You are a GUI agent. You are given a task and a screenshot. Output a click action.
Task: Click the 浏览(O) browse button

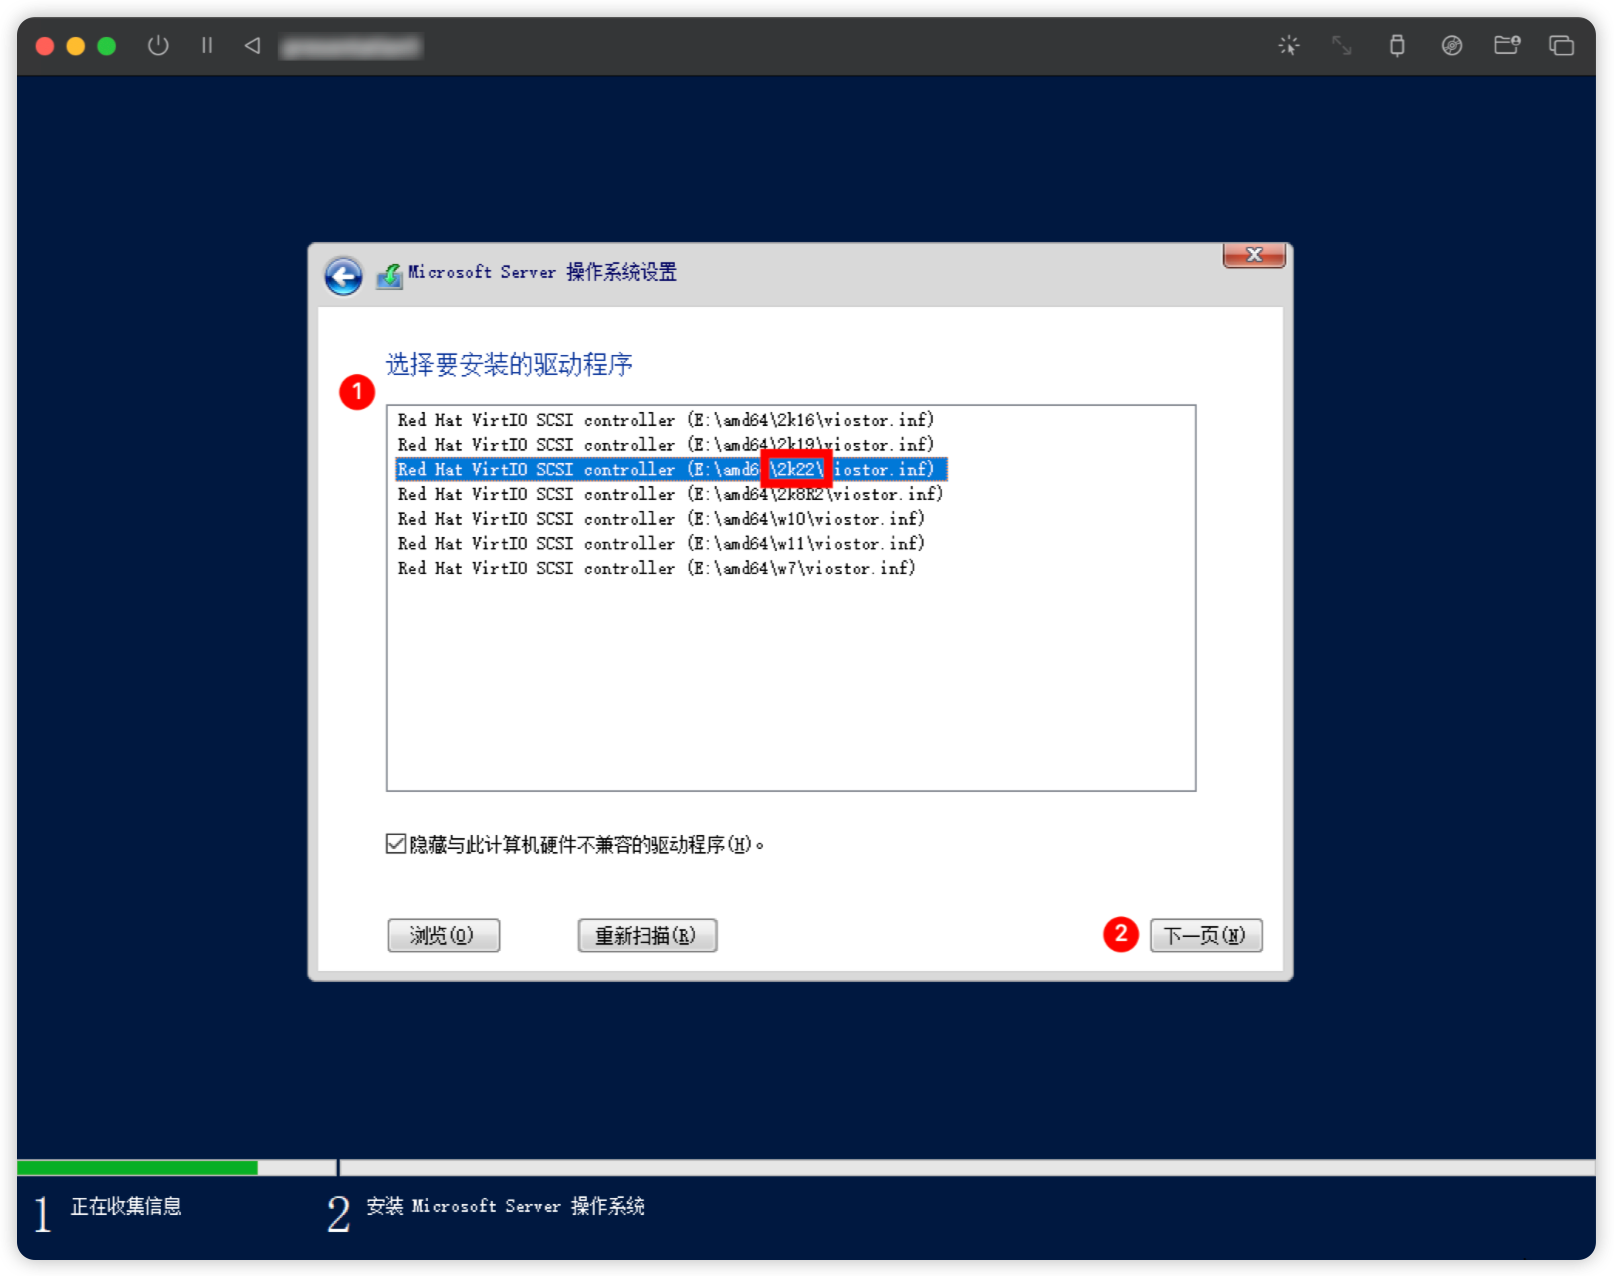[443, 936]
